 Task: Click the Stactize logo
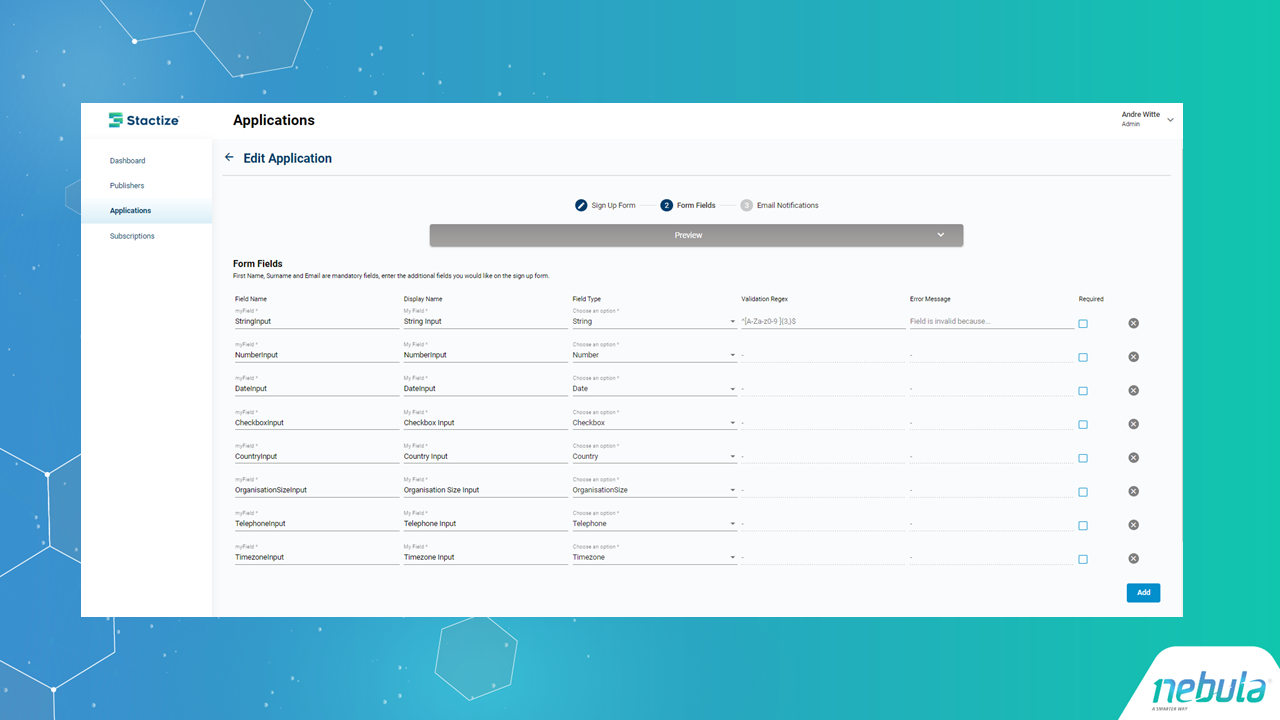(144, 120)
